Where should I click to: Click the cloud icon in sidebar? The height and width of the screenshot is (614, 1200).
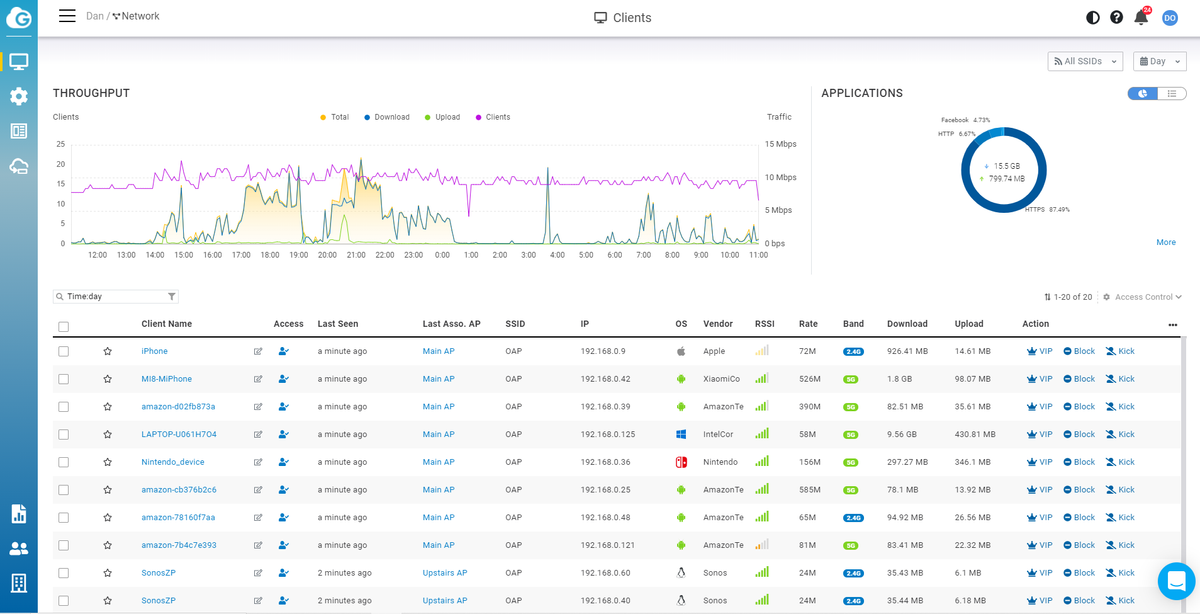(18, 166)
